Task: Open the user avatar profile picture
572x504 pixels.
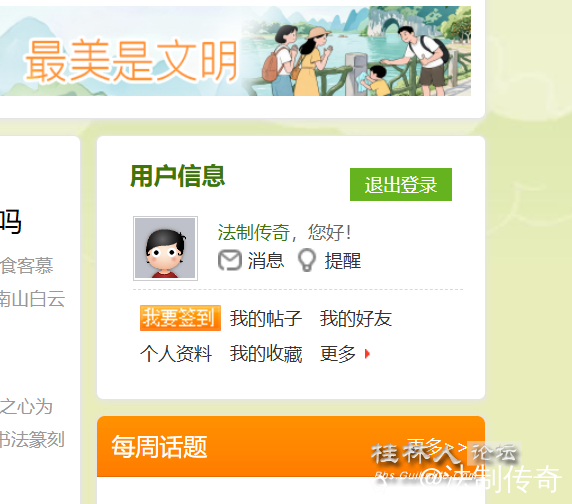Action: click(x=165, y=248)
